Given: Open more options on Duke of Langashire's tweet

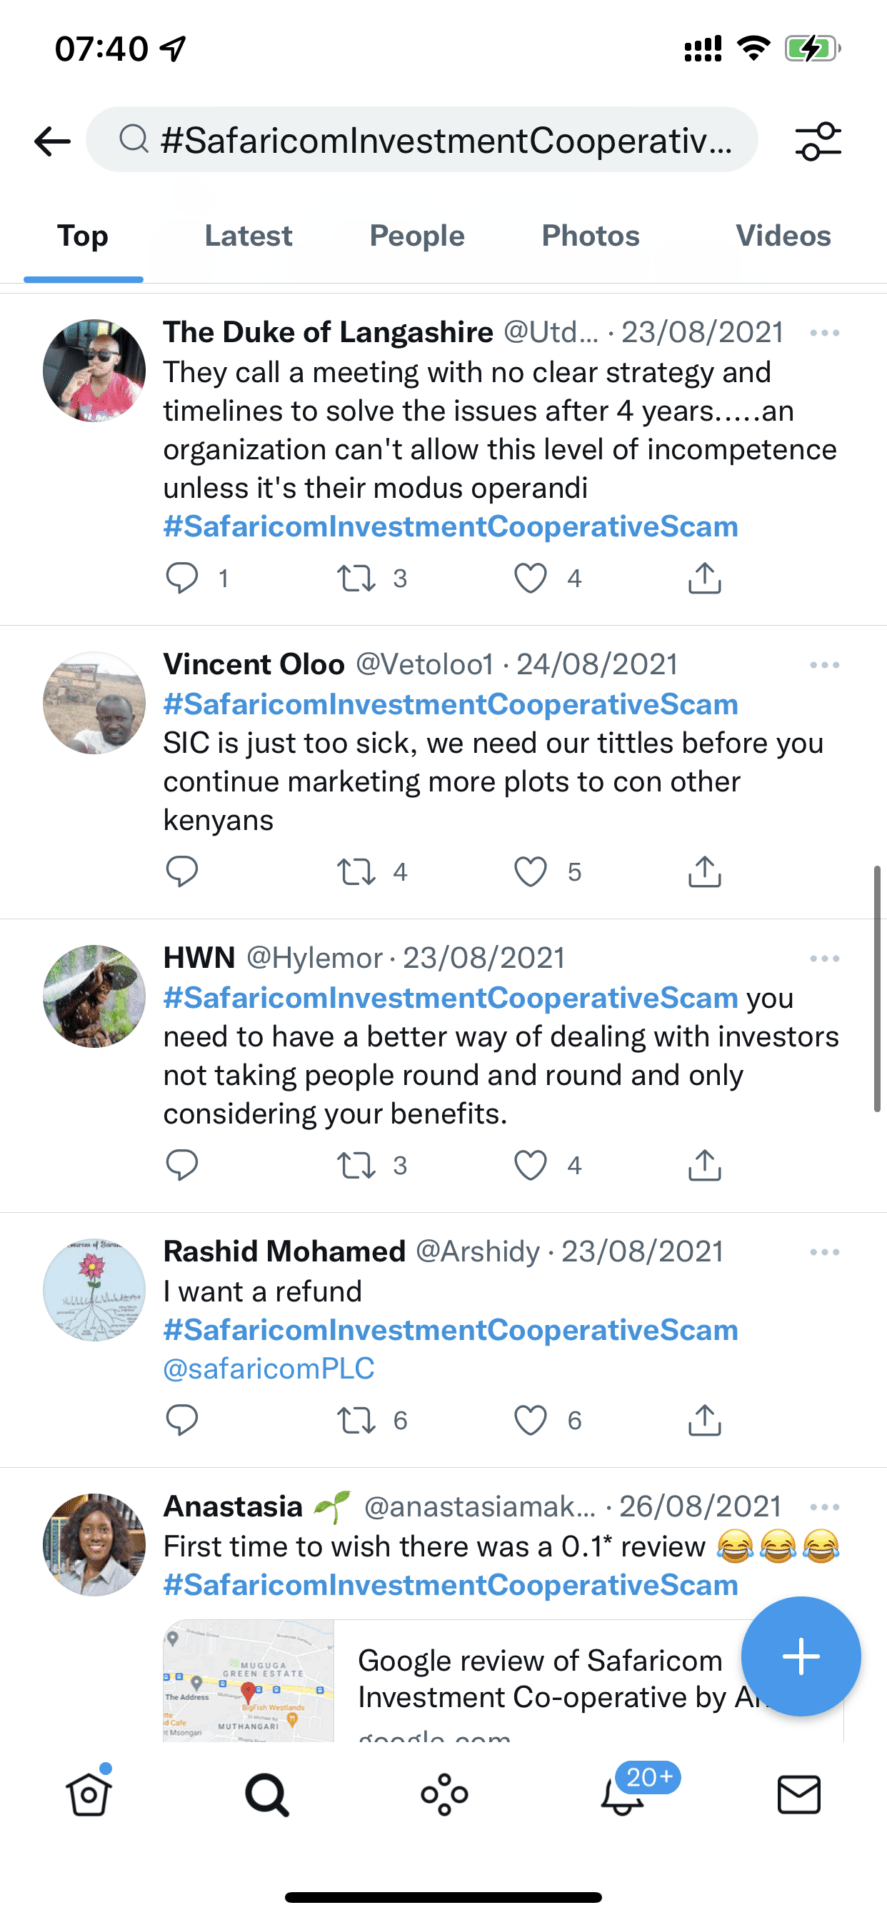Looking at the screenshot, I should (x=824, y=333).
